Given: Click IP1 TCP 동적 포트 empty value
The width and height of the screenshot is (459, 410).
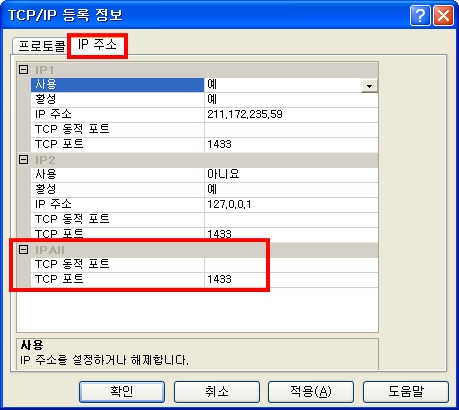Looking at the screenshot, I should pos(291,129).
